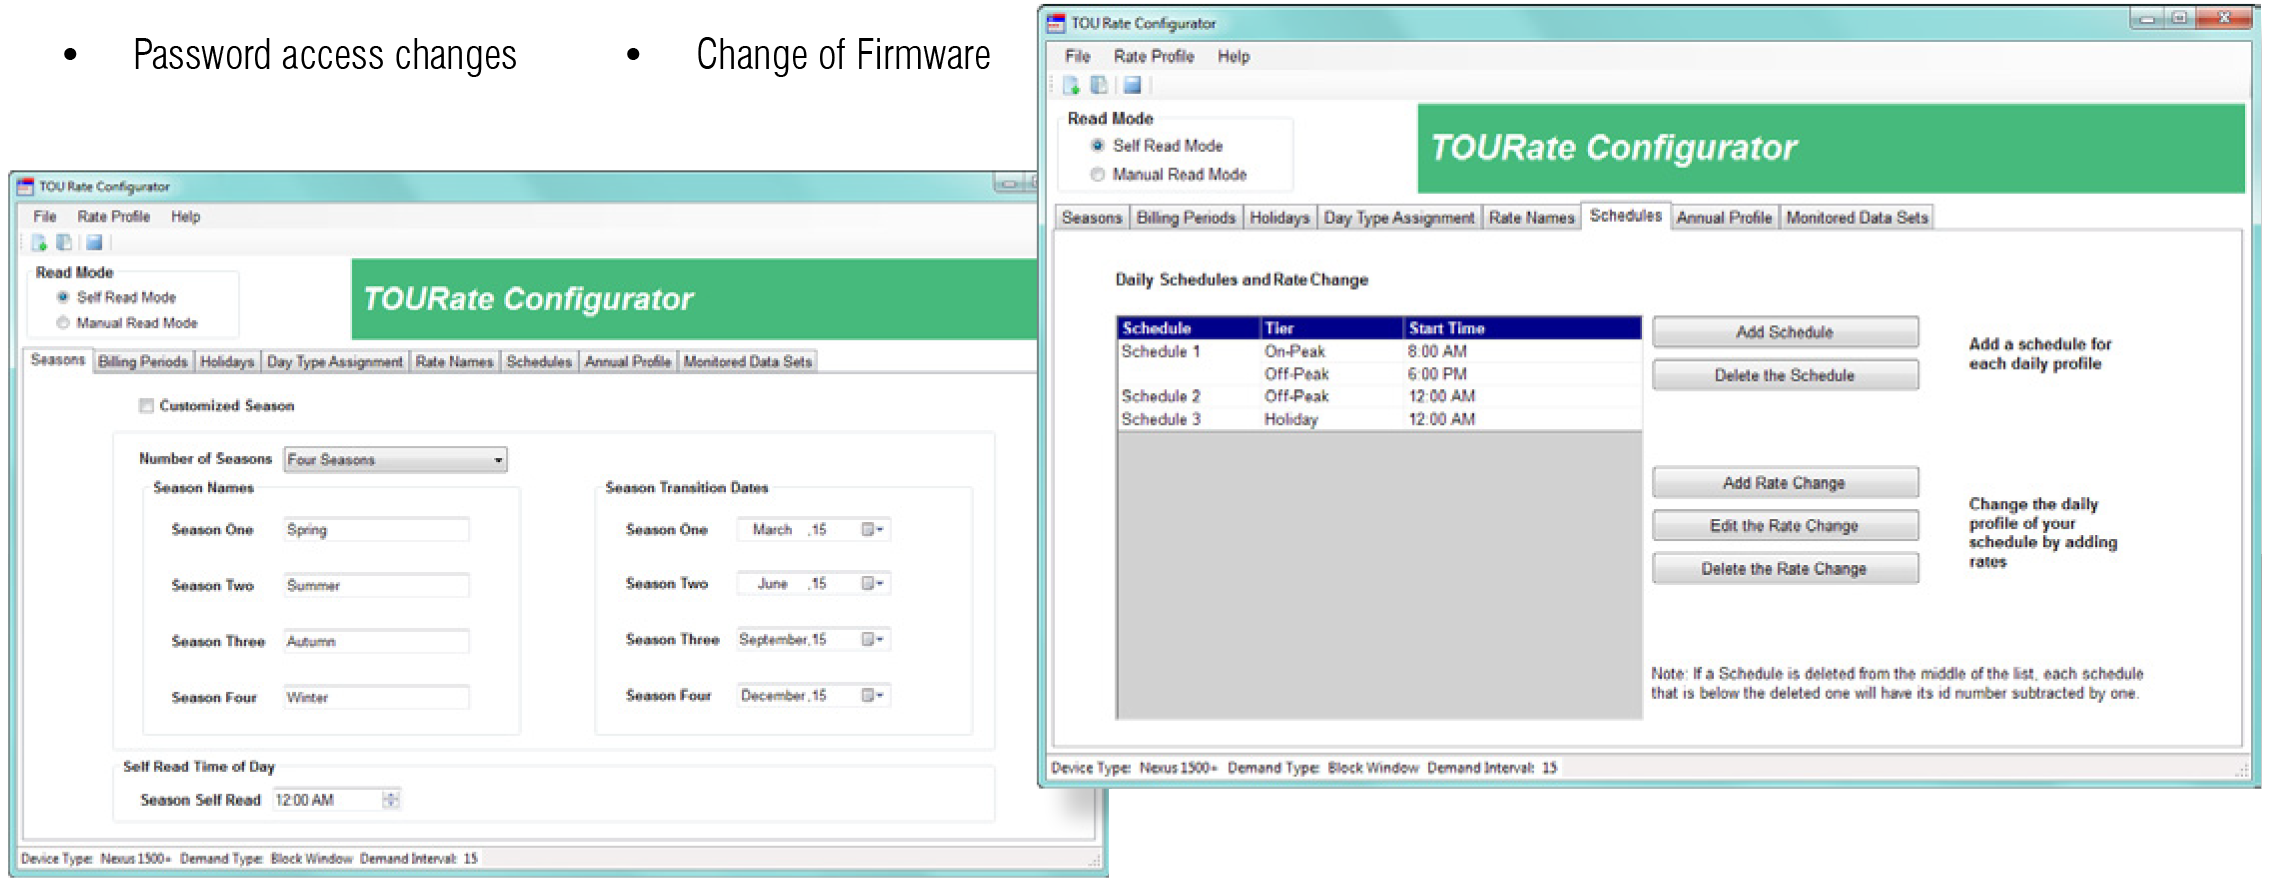The height and width of the screenshot is (887, 2272).
Task: Open Rate Names tab in Seasons window
Action: coord(454,361)
